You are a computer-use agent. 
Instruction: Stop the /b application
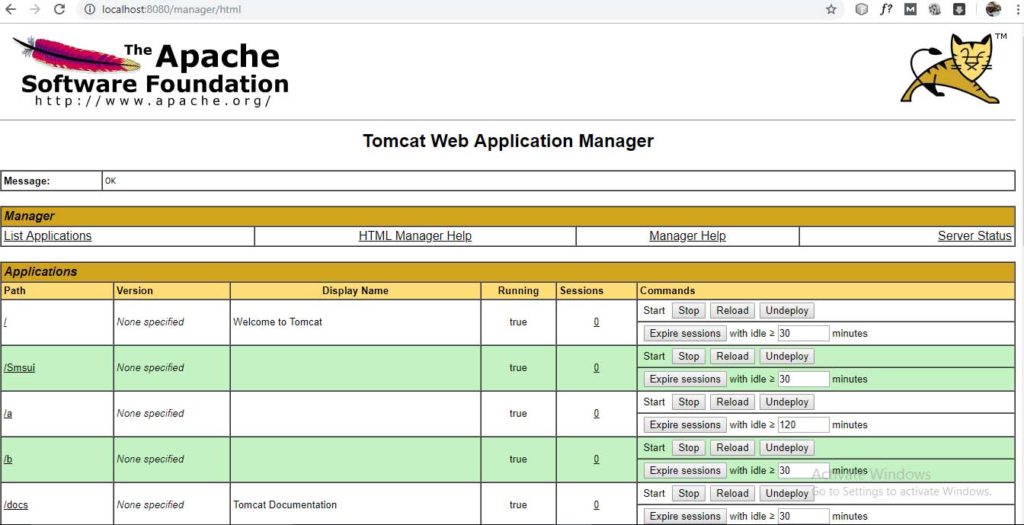(688, 448)
